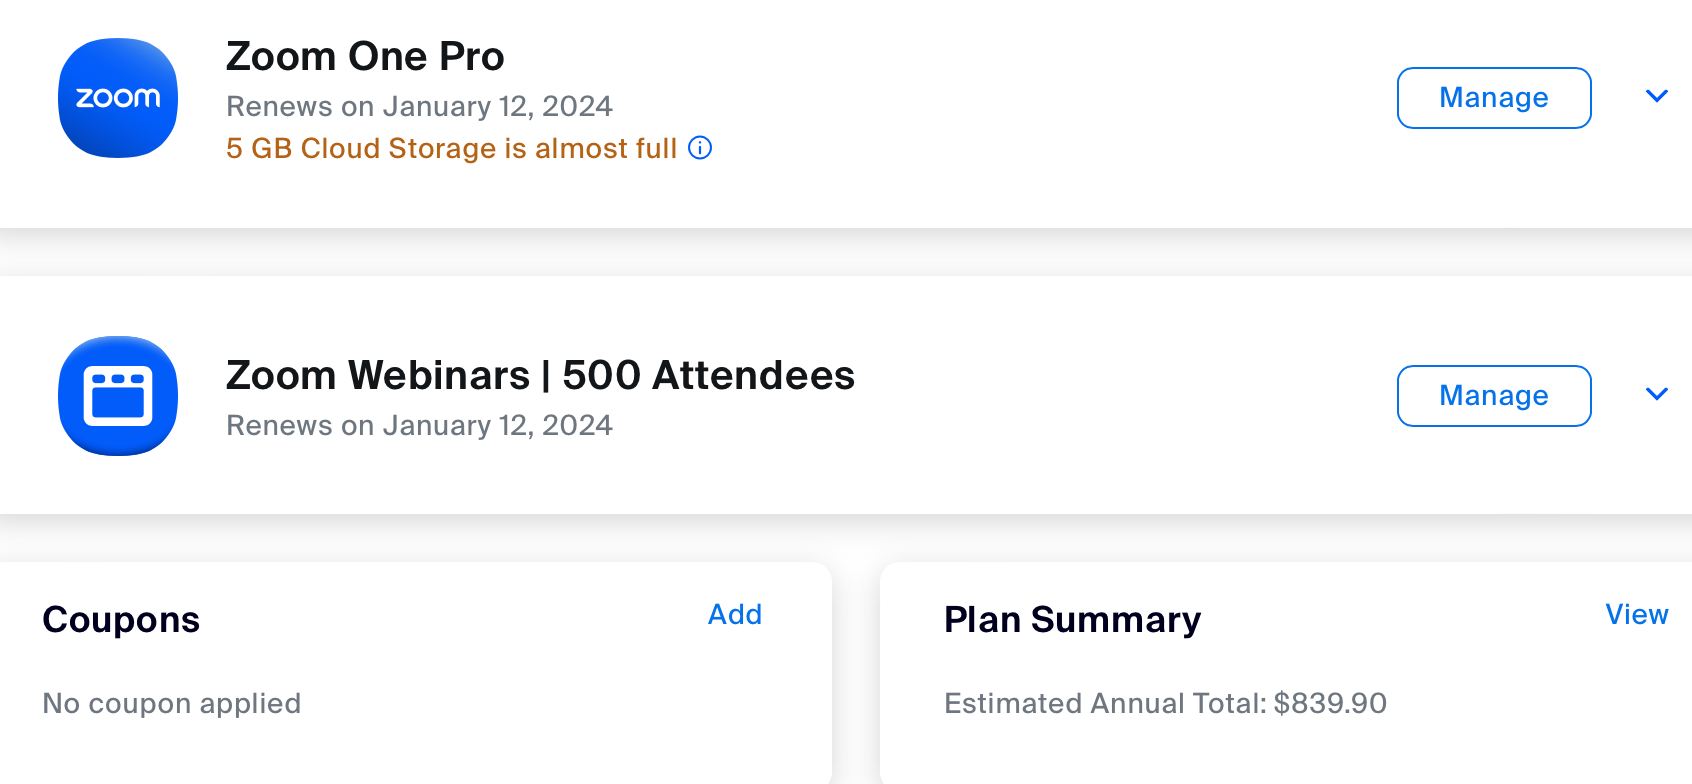
Task: Open the cloud storage info tooltip icon
Action: point(700,148)
